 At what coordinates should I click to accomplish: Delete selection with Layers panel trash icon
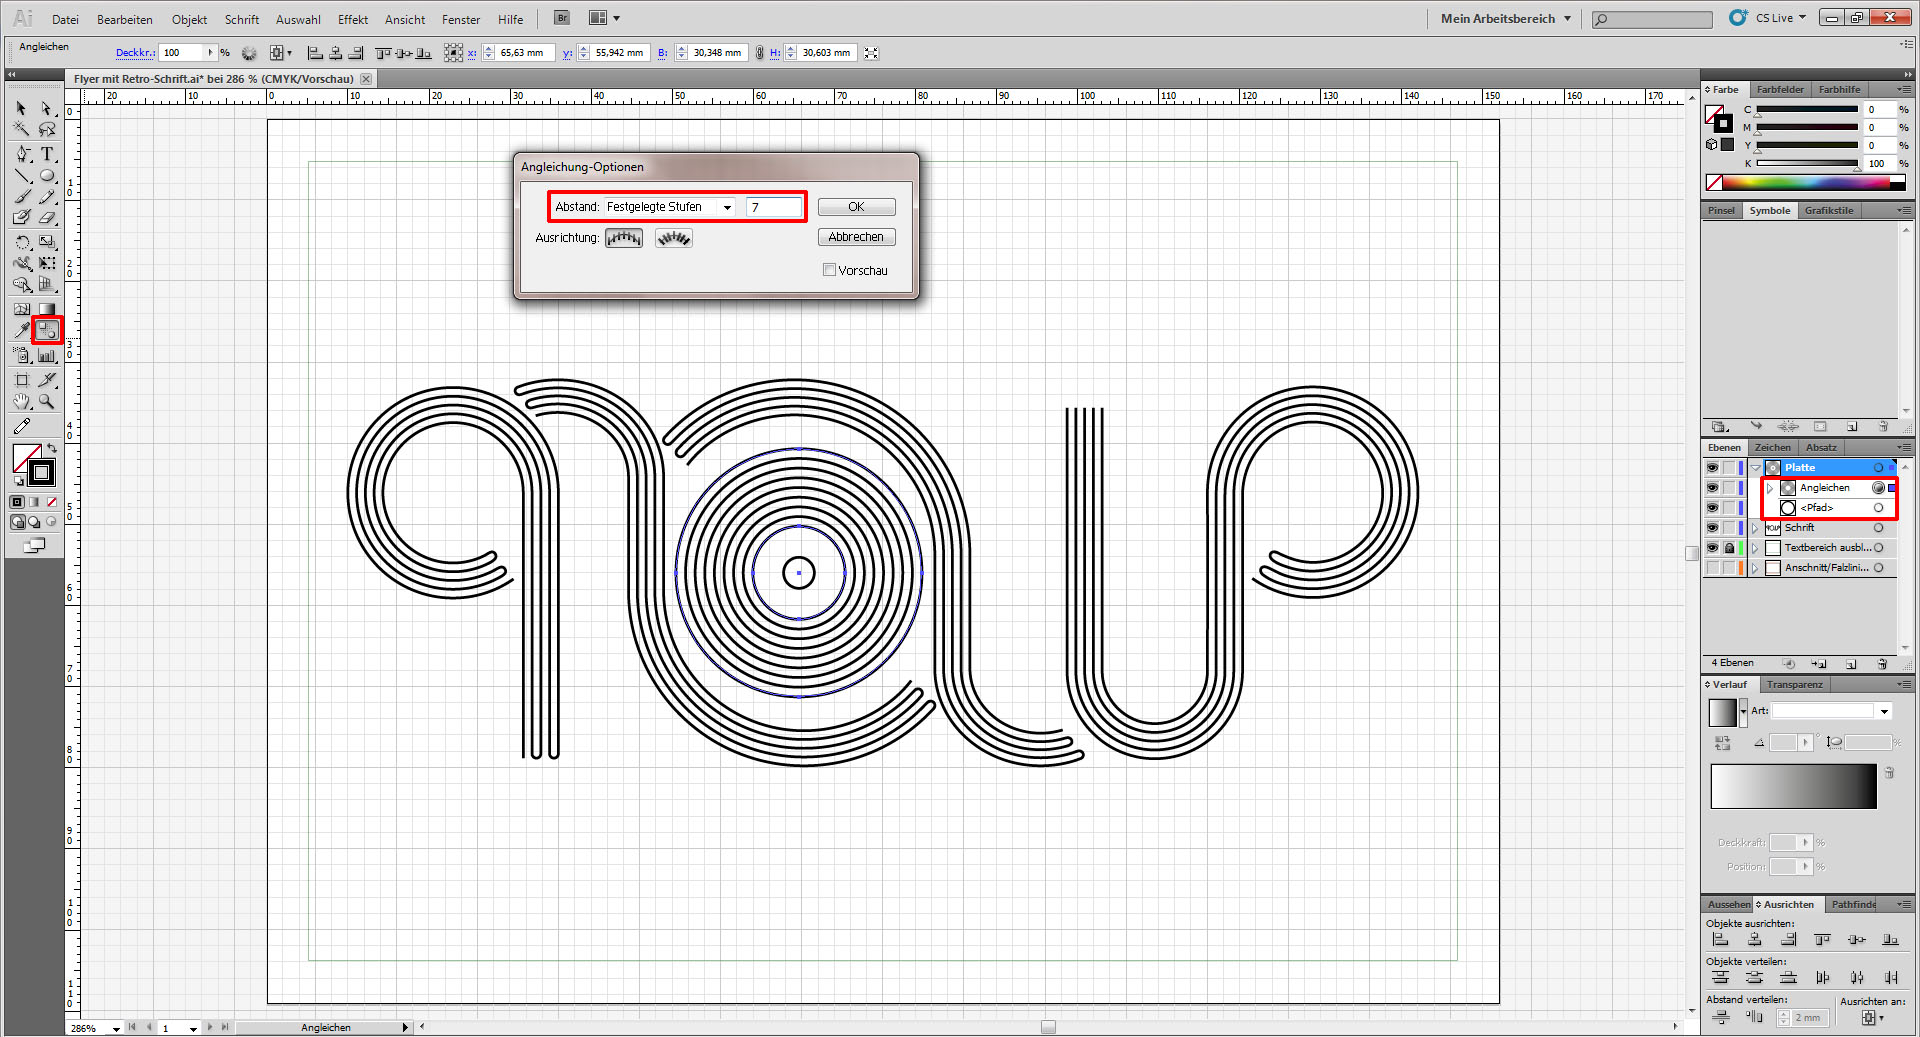click(x=1882, y=664)
